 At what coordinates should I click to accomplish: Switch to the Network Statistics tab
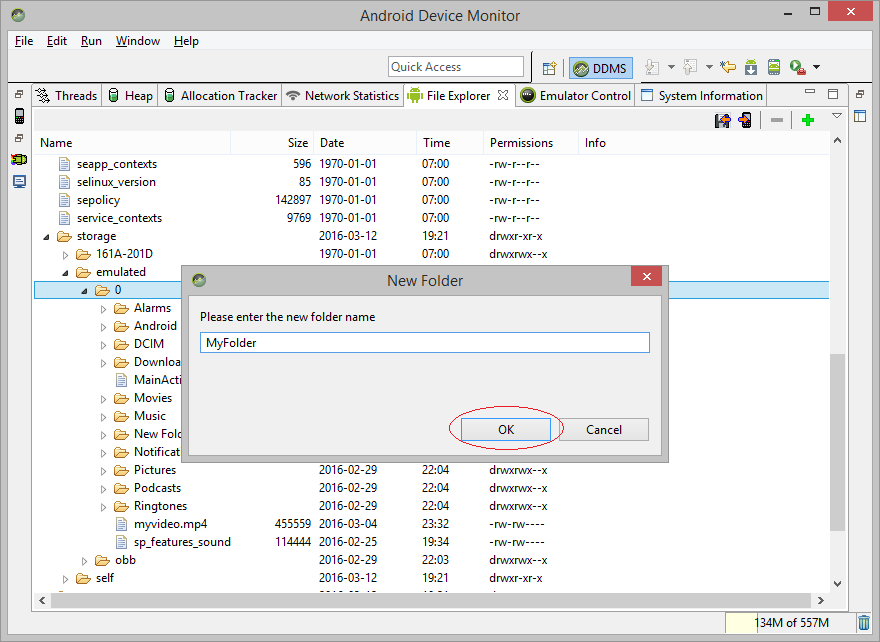342,96
